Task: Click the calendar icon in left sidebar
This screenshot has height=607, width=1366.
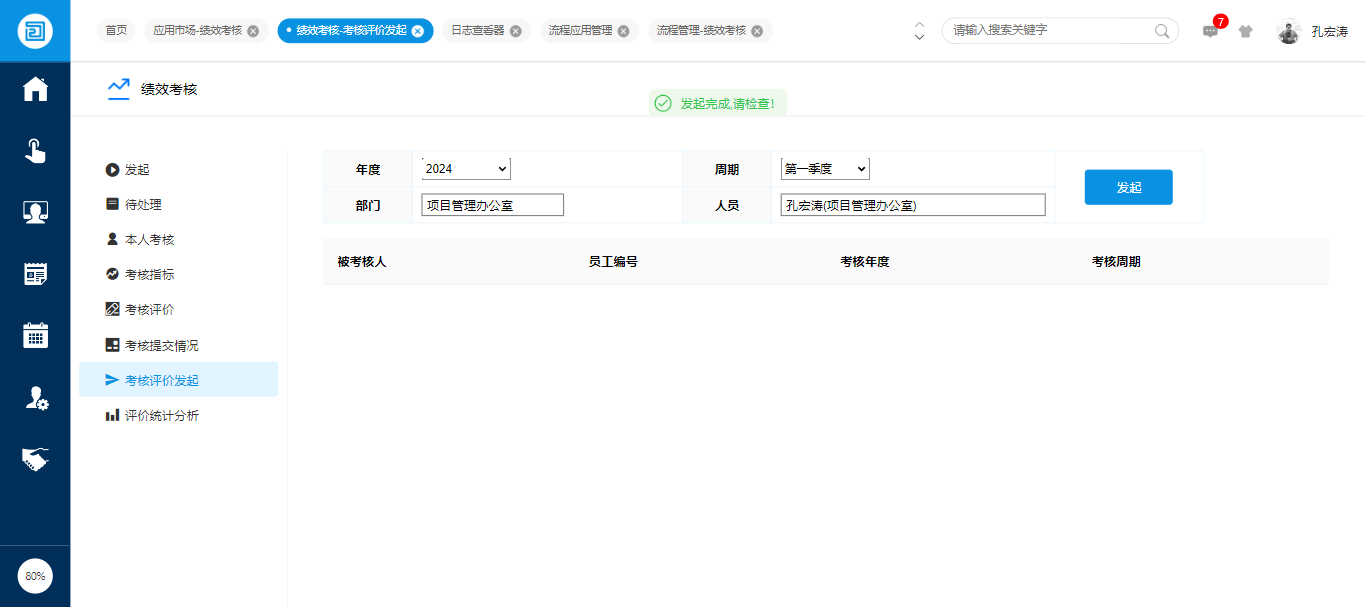Action: (x=35, y=335)
